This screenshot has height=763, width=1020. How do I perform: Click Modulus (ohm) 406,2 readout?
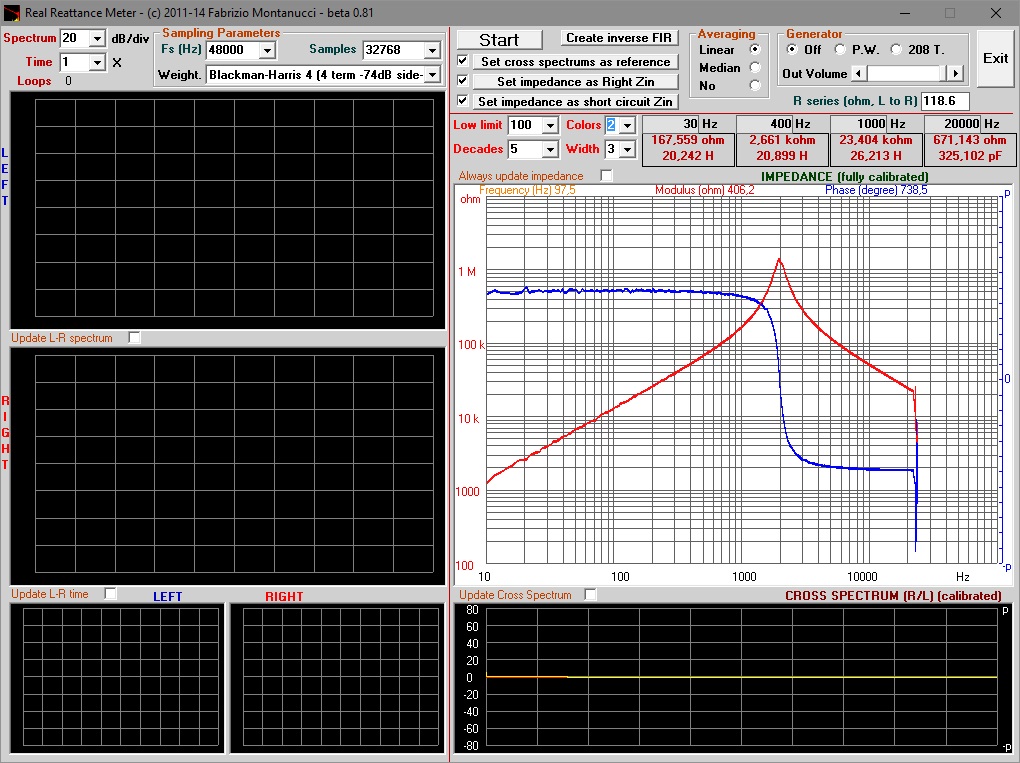point(705,190)
